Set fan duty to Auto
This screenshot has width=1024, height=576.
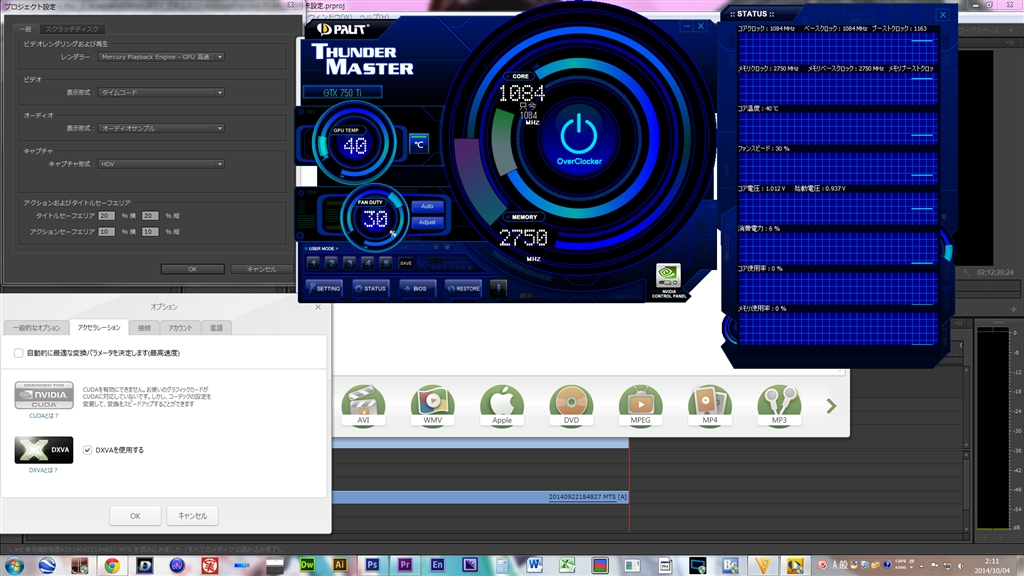click(x=427, y=206)
